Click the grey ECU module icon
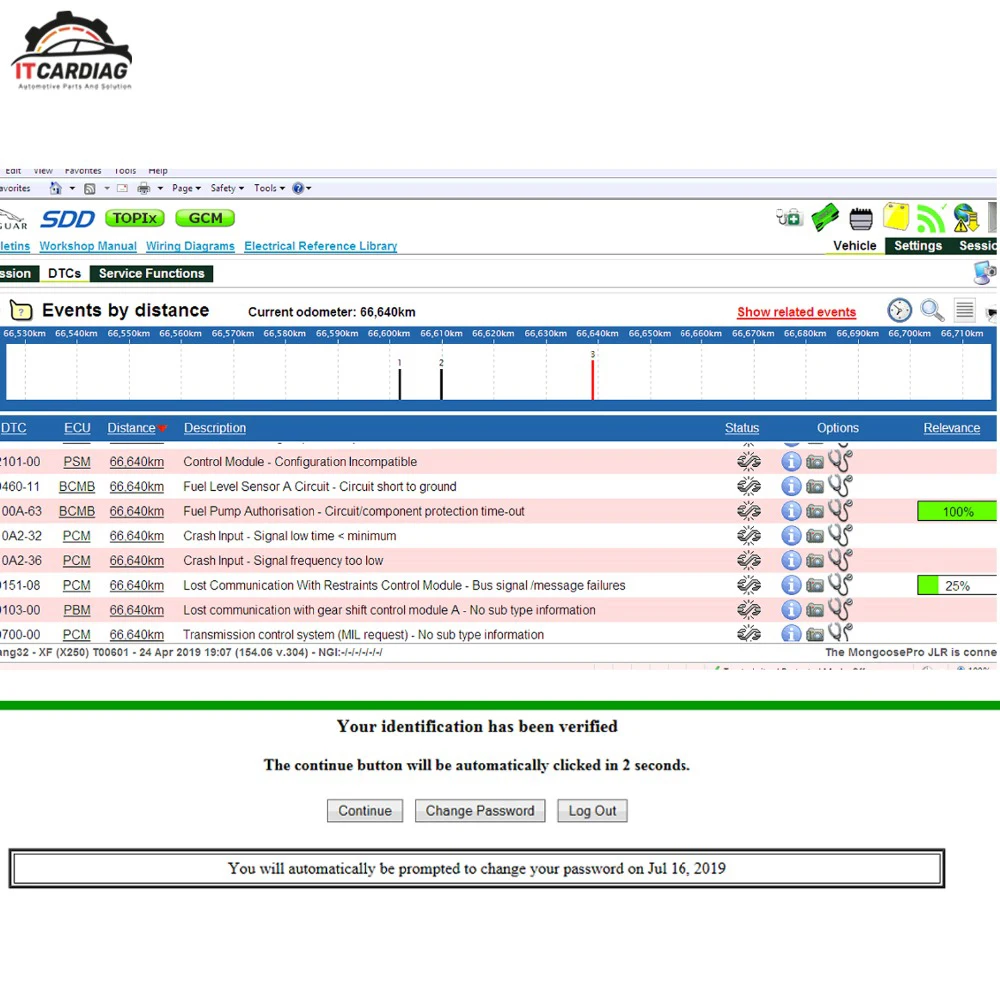The width and height of the screenshot is (1000, 1000). click(861, 219)
